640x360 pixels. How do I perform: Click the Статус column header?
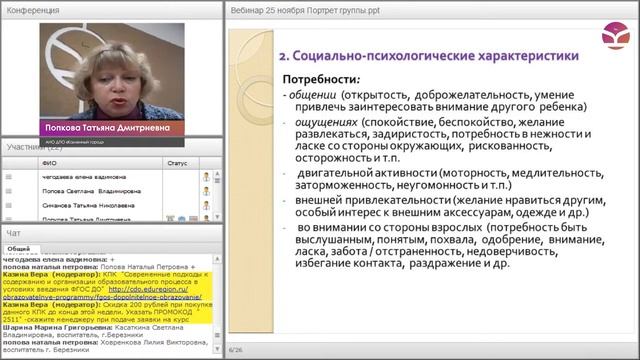(x=181, y=163)
